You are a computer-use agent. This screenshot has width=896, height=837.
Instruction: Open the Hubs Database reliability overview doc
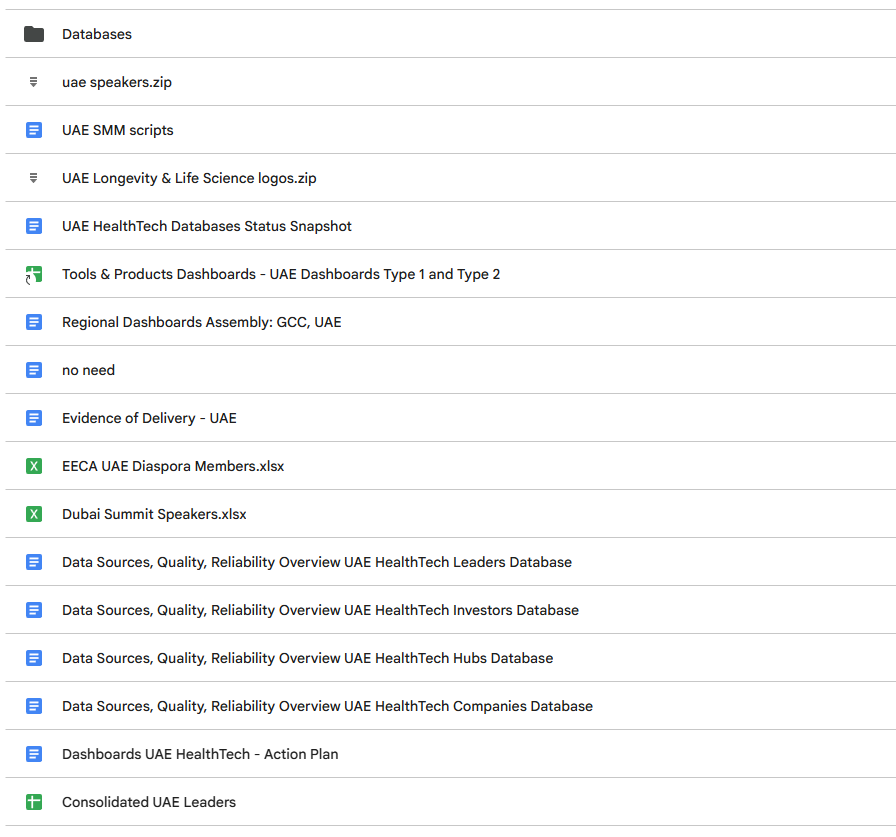(307, 658)
